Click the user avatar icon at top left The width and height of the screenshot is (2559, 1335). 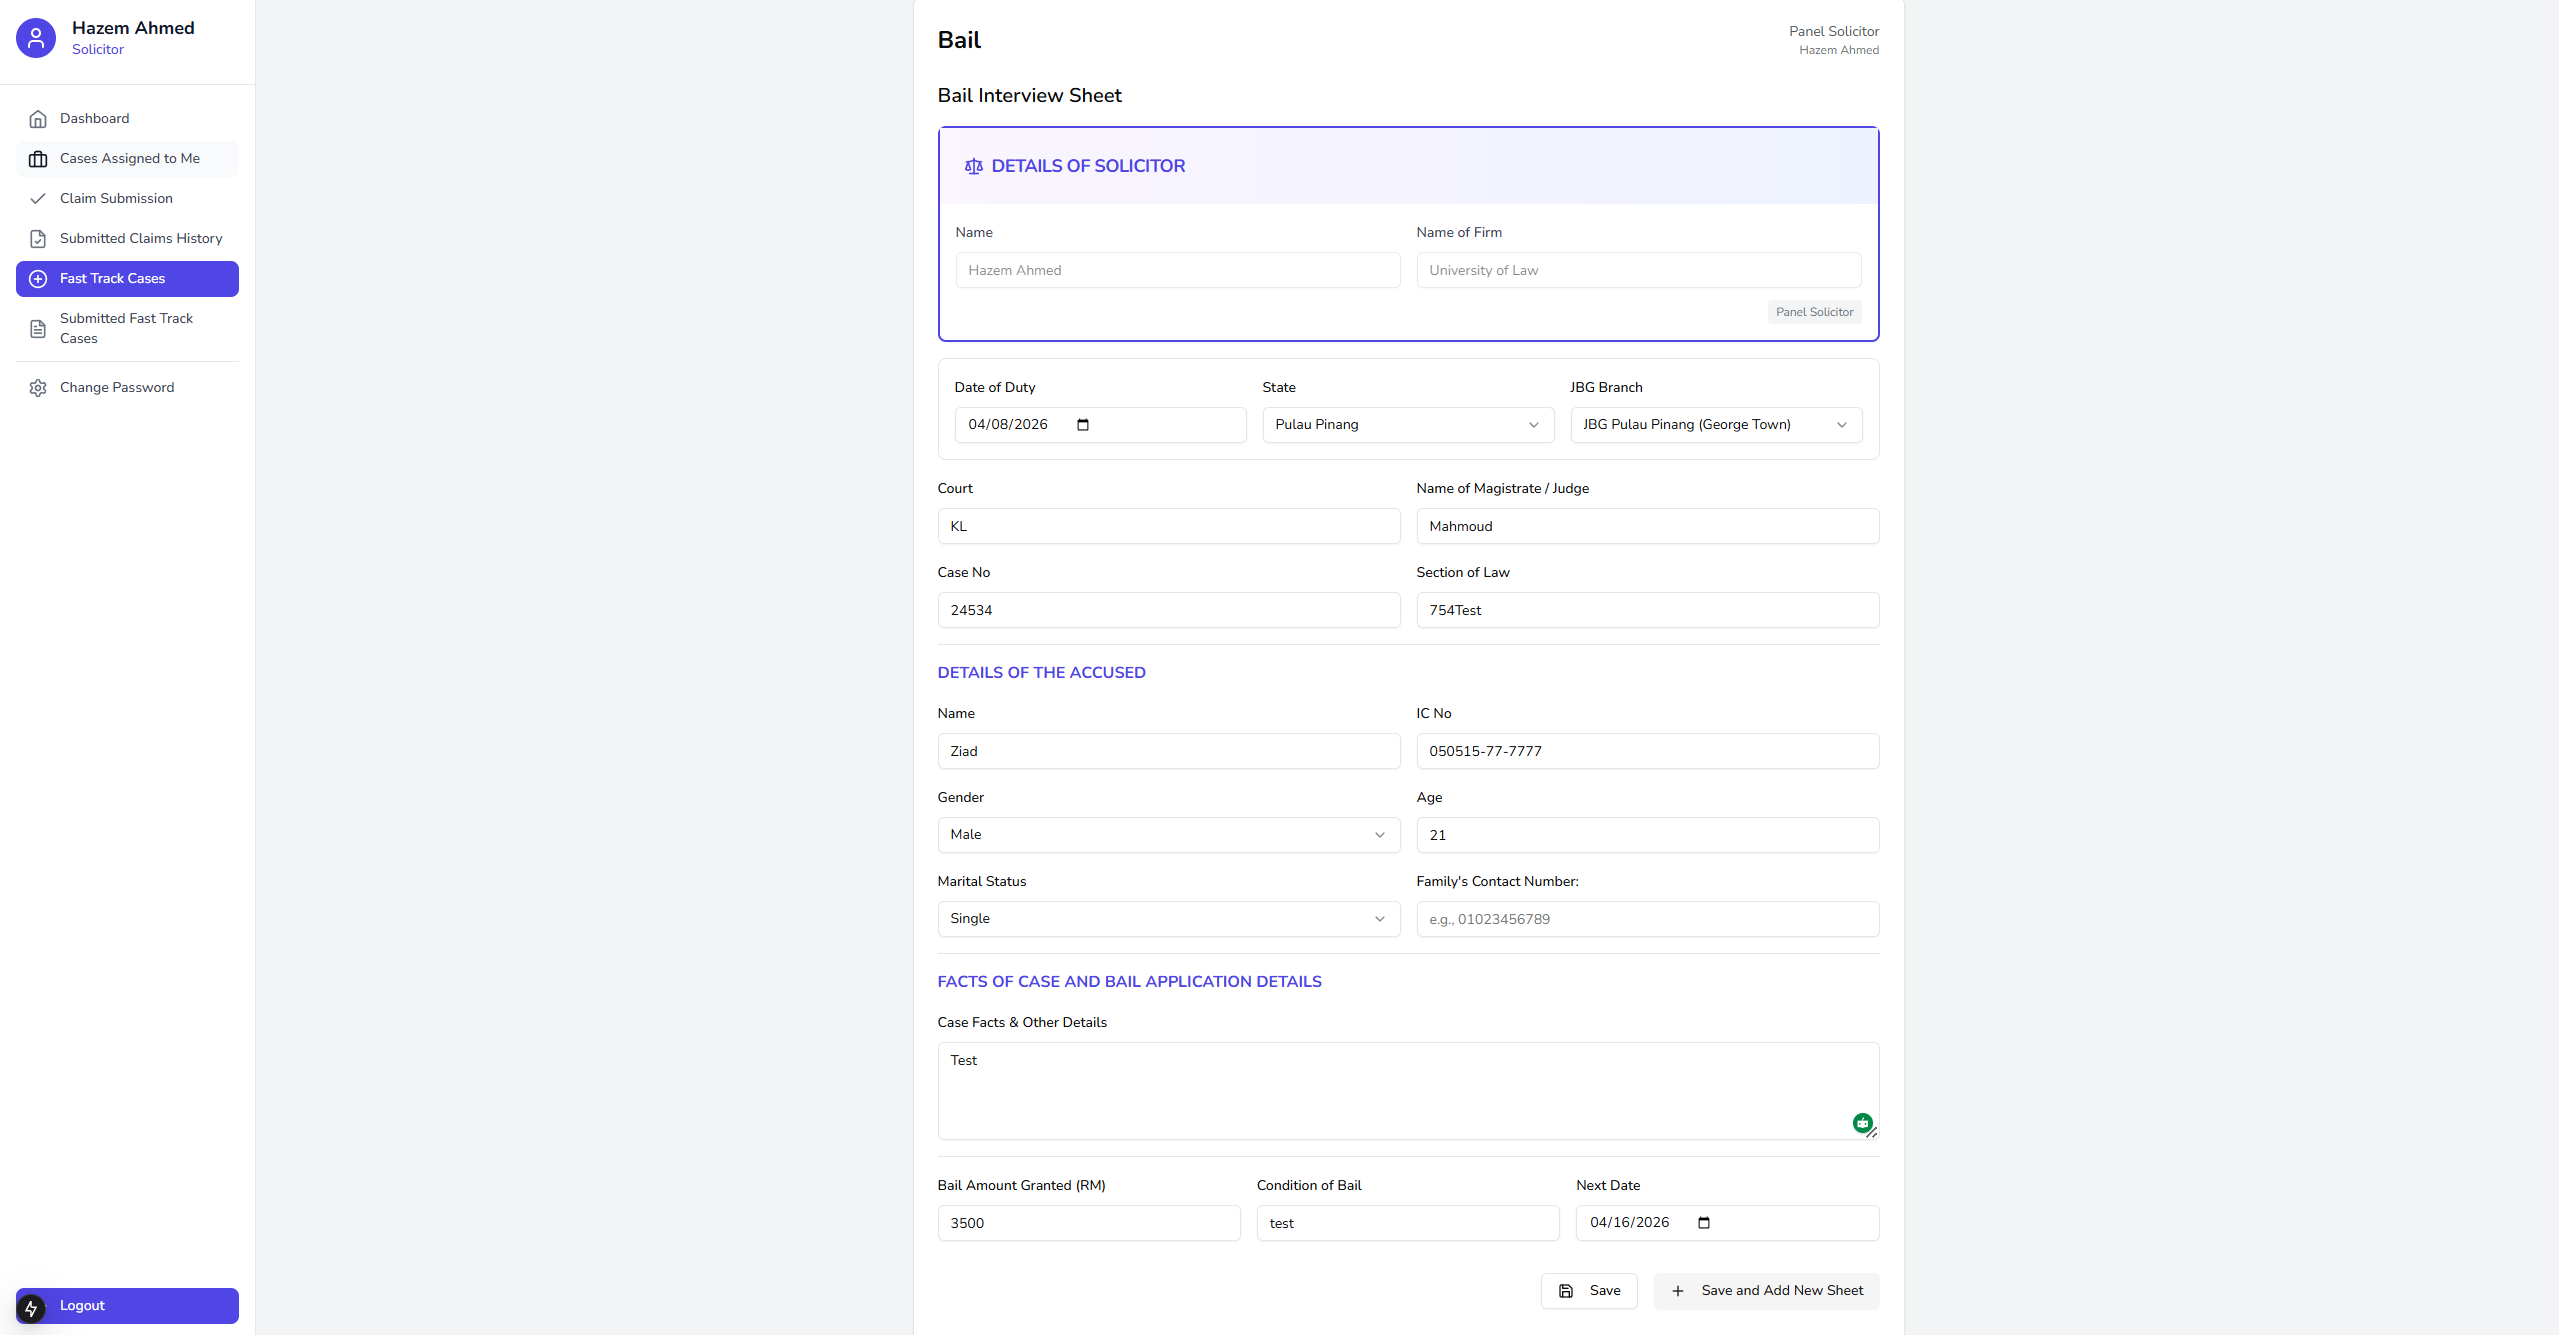click(x=36, y=38)
